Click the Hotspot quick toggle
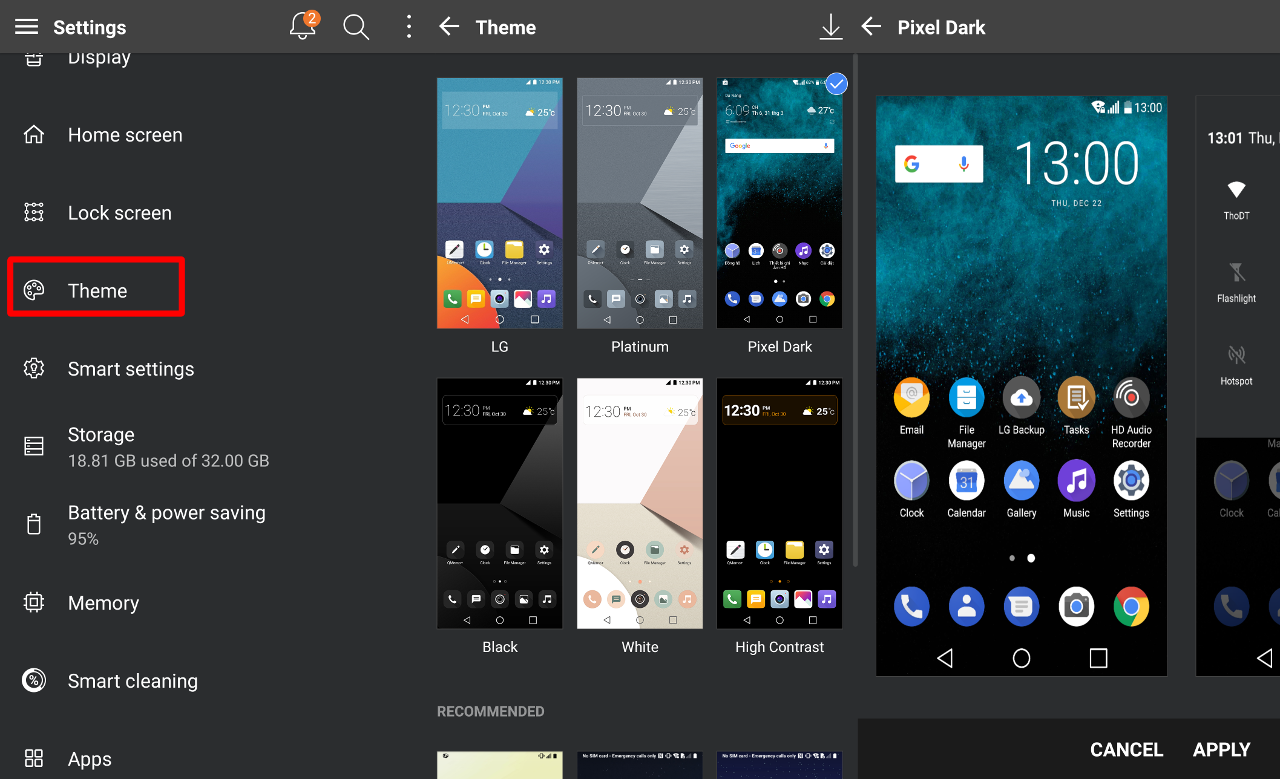Screen dimensions: 1280x779 pyautogui.click(x=1236, y=365)
